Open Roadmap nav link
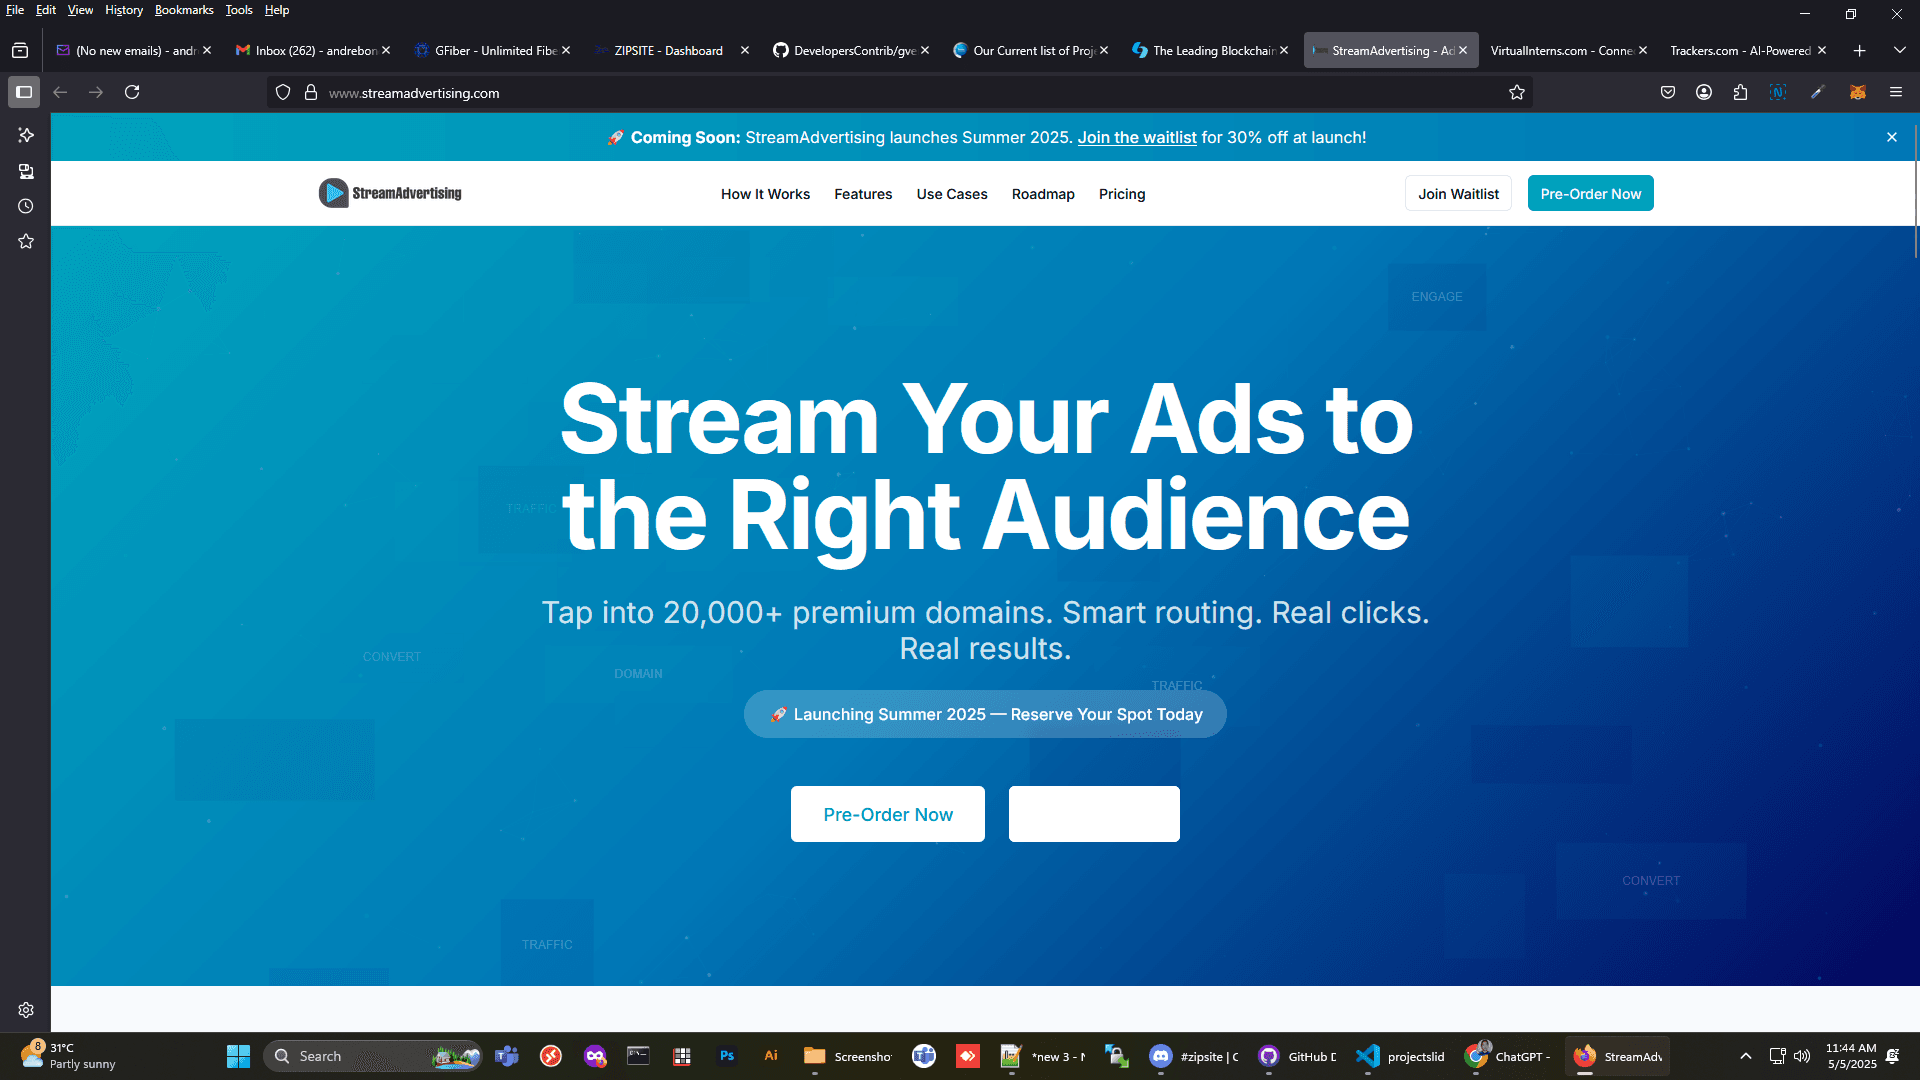The image size is (1920, 1080). coord(1043,194)
